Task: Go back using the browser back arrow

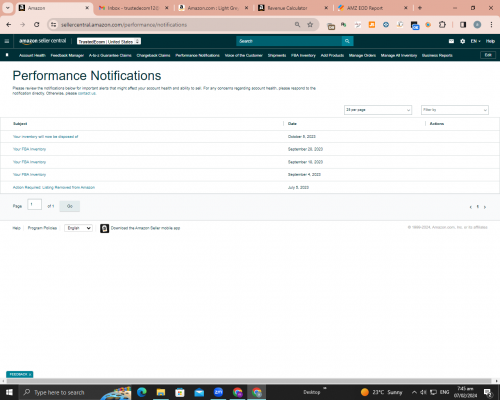Action: pyautogui.click(x=9, y=25)
